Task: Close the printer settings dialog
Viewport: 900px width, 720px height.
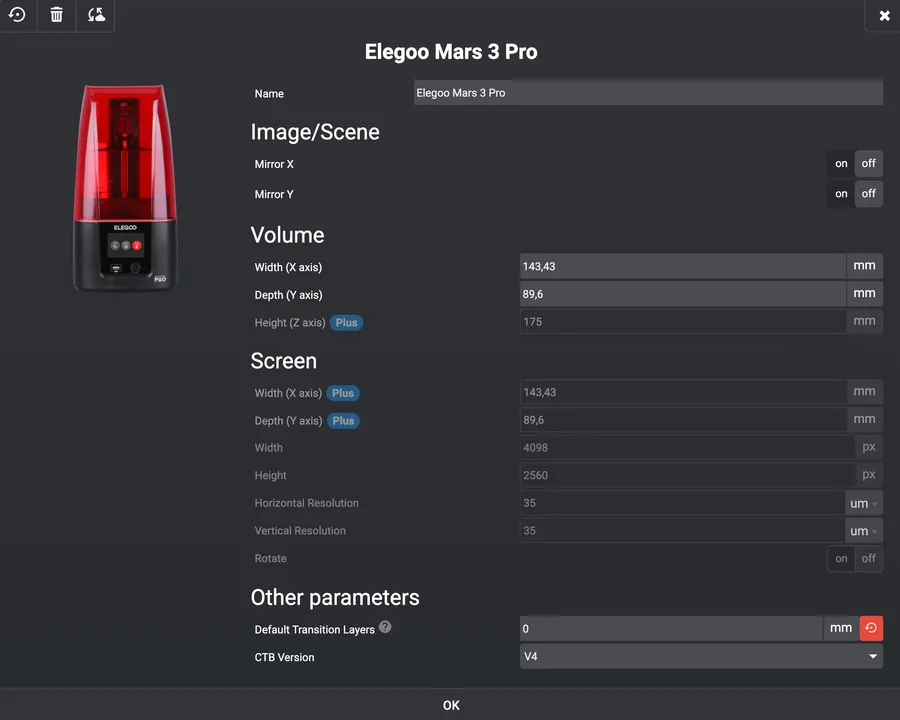Action: coord(884,16)
